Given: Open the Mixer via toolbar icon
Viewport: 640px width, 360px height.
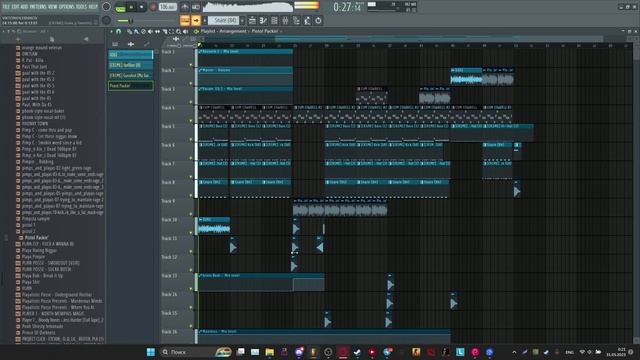Looking at the screenshot, I should click(x=285, y=20).
